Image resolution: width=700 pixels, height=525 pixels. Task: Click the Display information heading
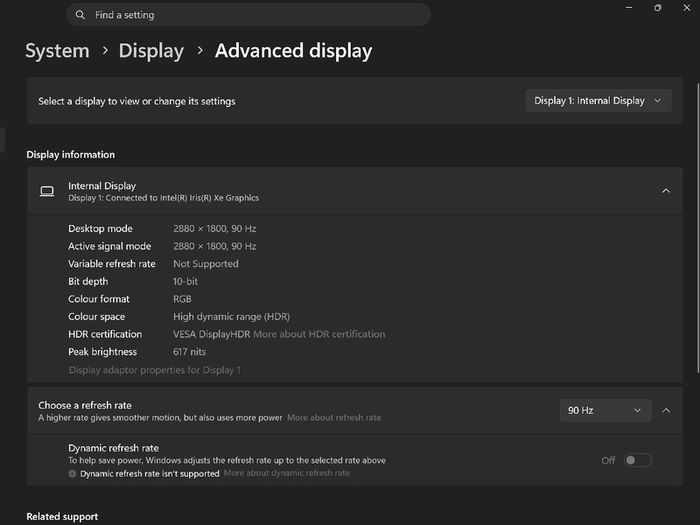[x=71, y=154]
